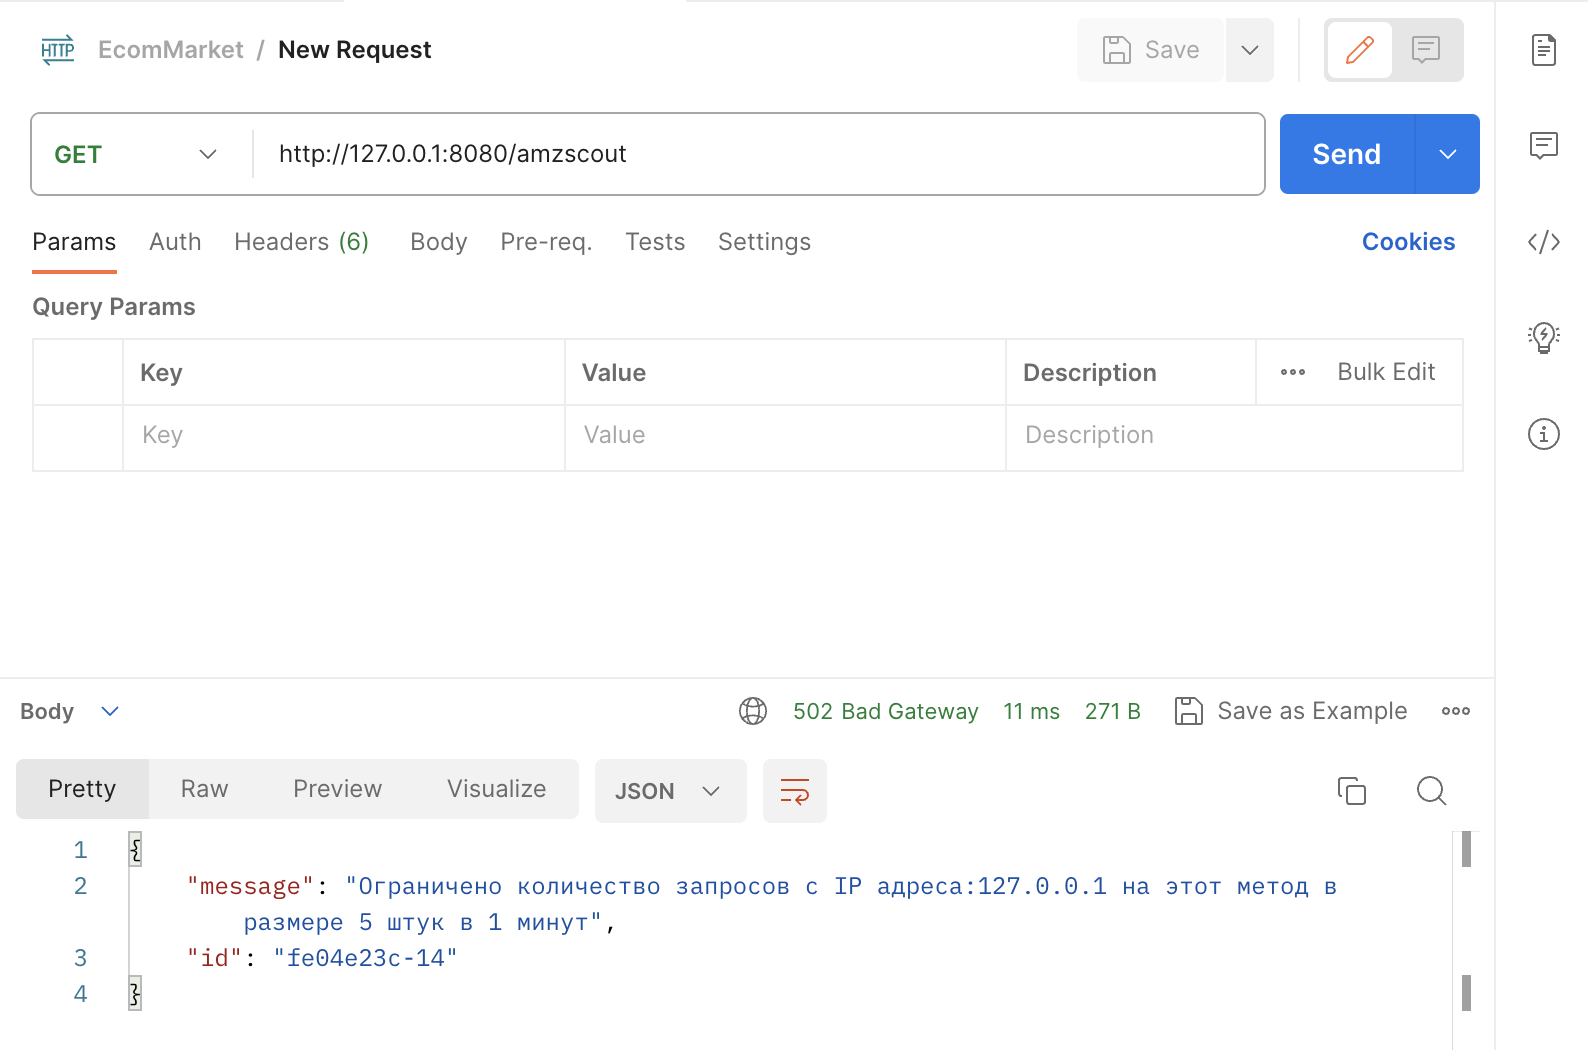Open the Save options dropdown arrow
Screen dimensions: 1588x1050
pyautogui.click(x=1250, y=50)
